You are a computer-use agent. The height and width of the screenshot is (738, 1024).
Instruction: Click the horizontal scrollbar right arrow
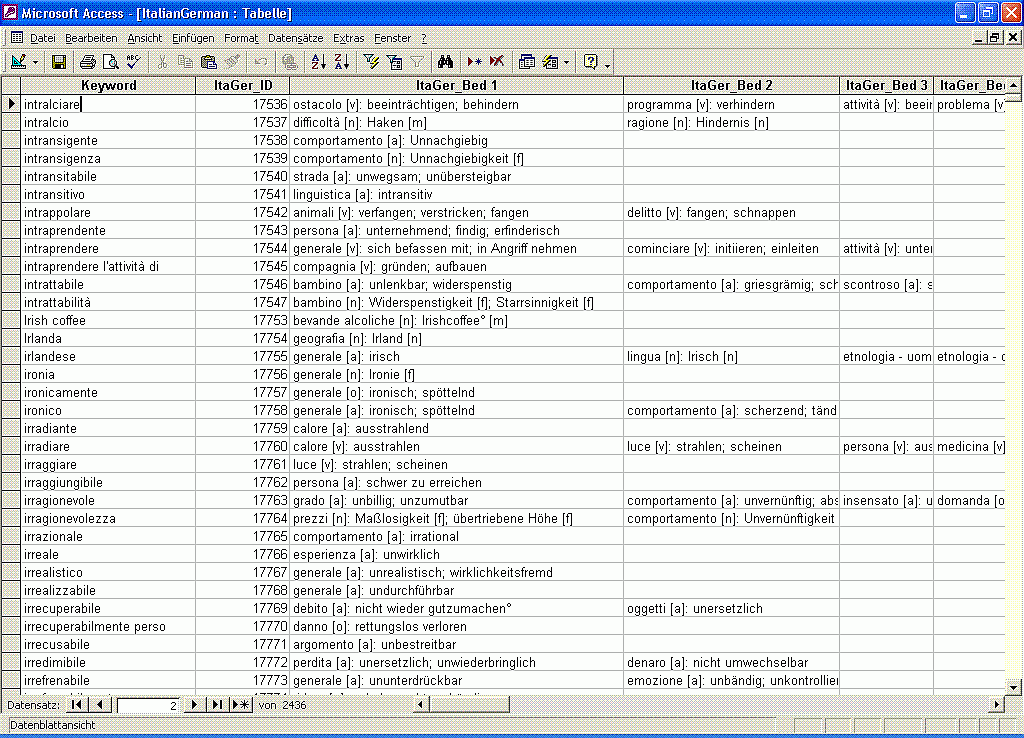pyautogui.click(x=997, y=705)
